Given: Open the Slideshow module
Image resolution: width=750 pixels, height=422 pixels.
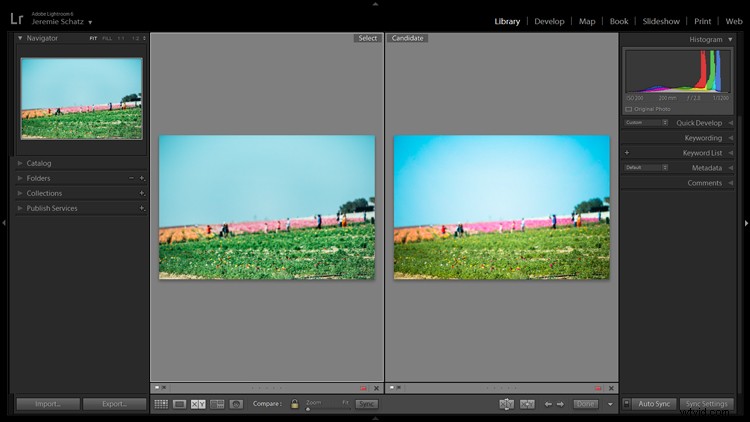Looking at the screenshot, I should pos(661,22).
